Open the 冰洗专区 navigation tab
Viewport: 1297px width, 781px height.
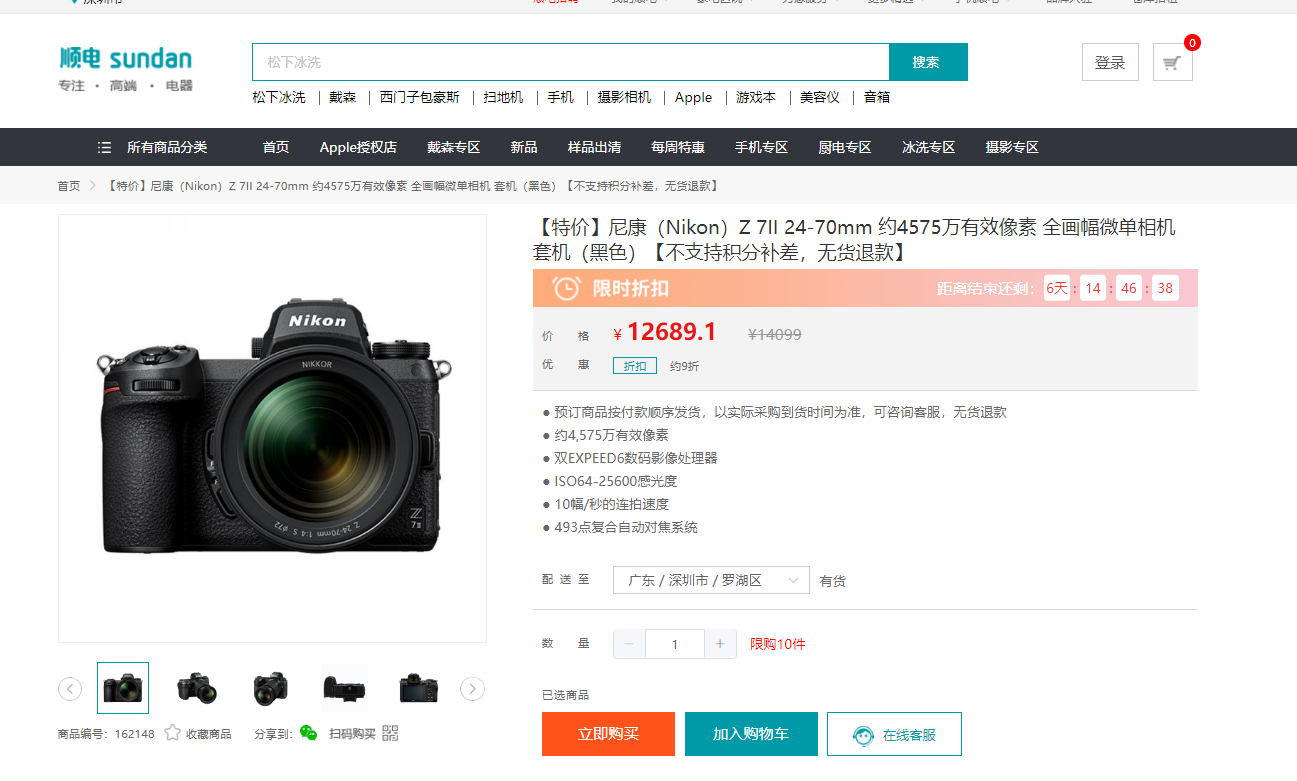point(929,147)
